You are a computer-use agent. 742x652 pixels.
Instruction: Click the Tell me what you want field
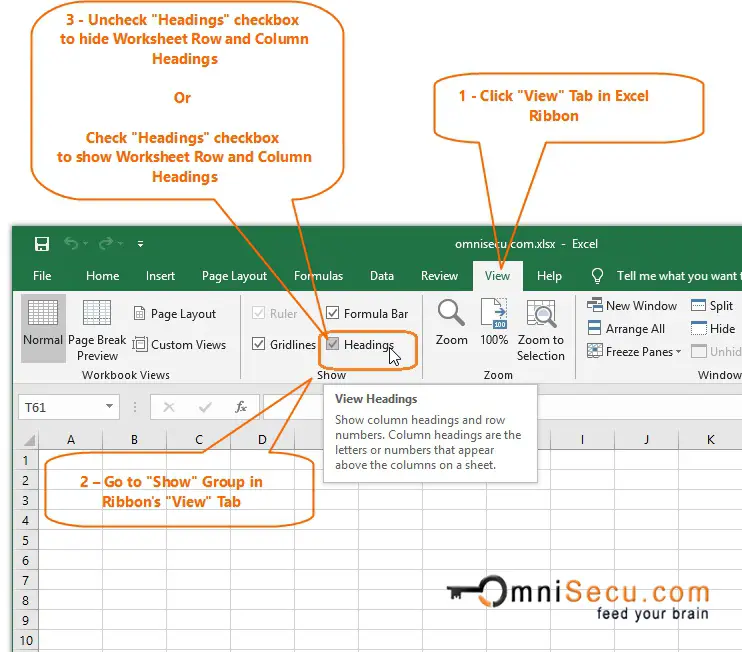(677, 276)
